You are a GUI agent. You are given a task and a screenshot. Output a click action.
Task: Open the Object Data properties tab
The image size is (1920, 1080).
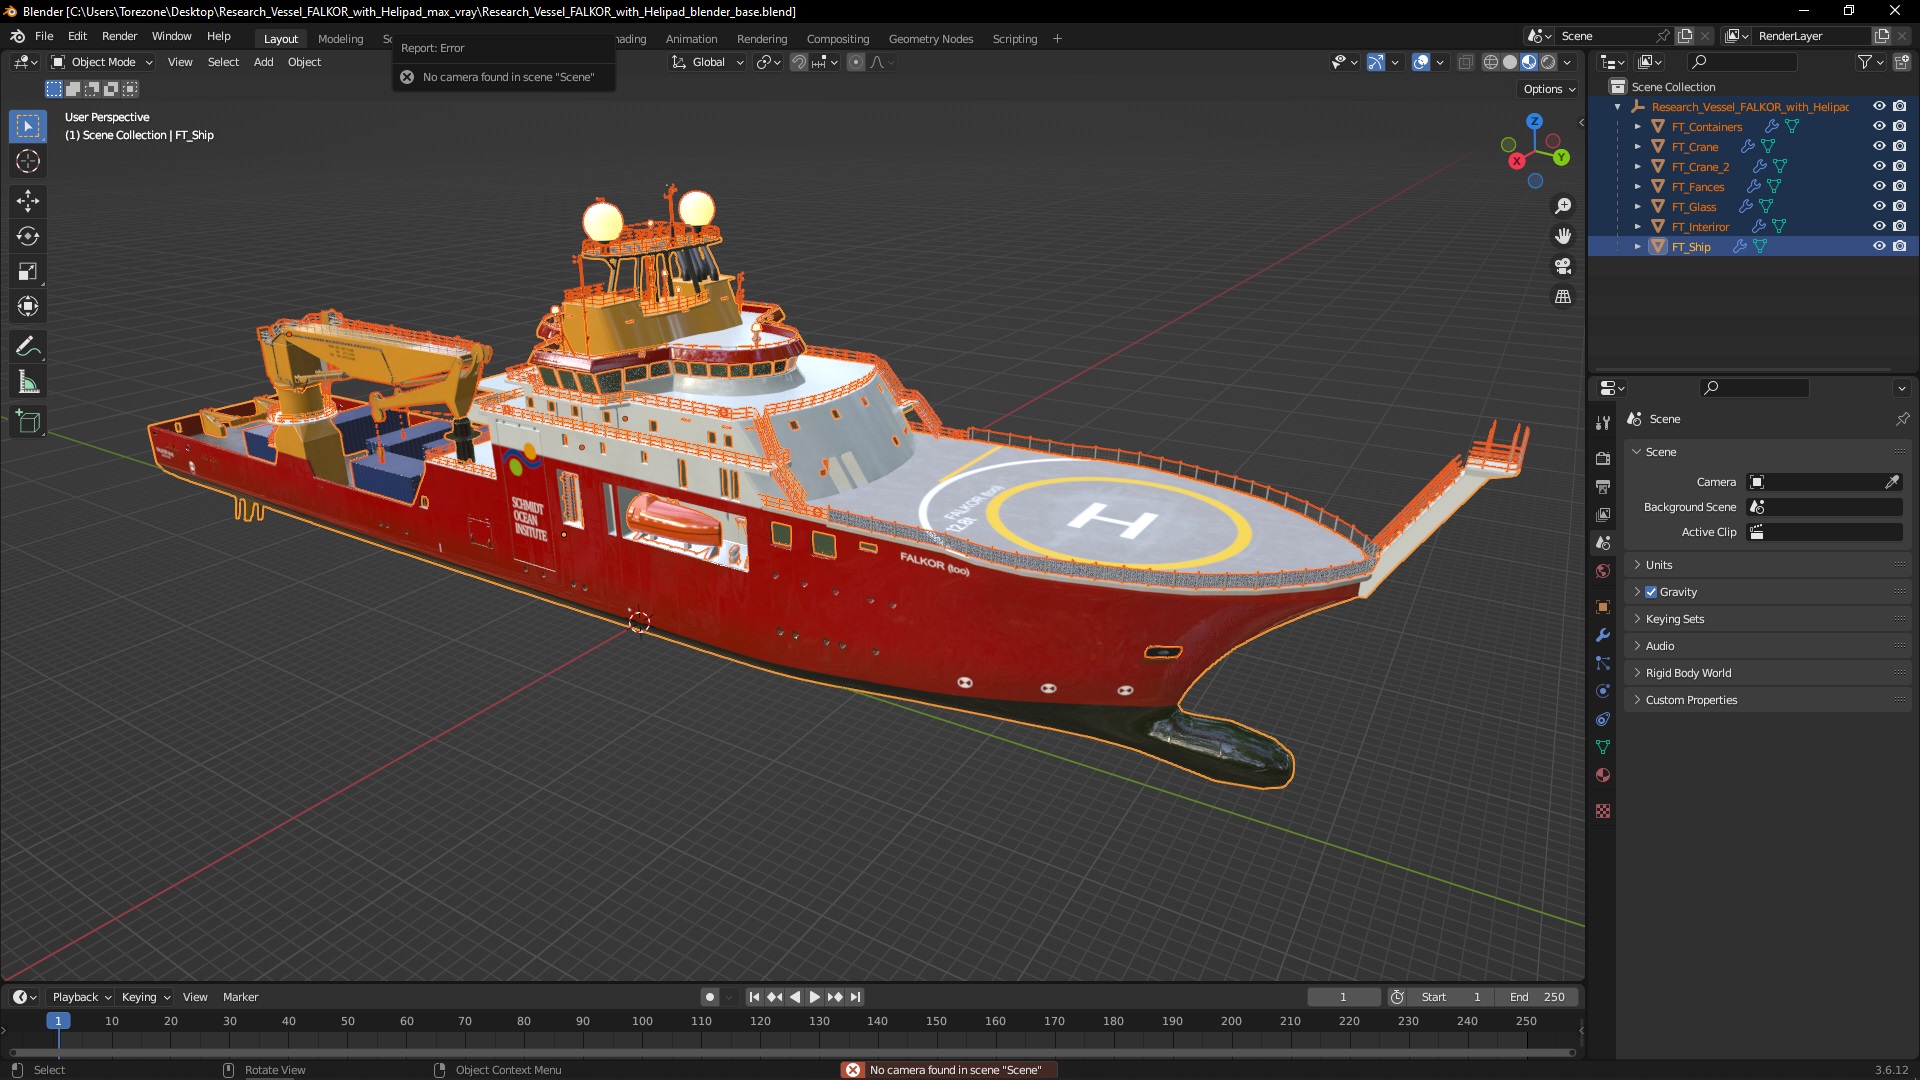pyautogui.click(x=1603, y=747)
